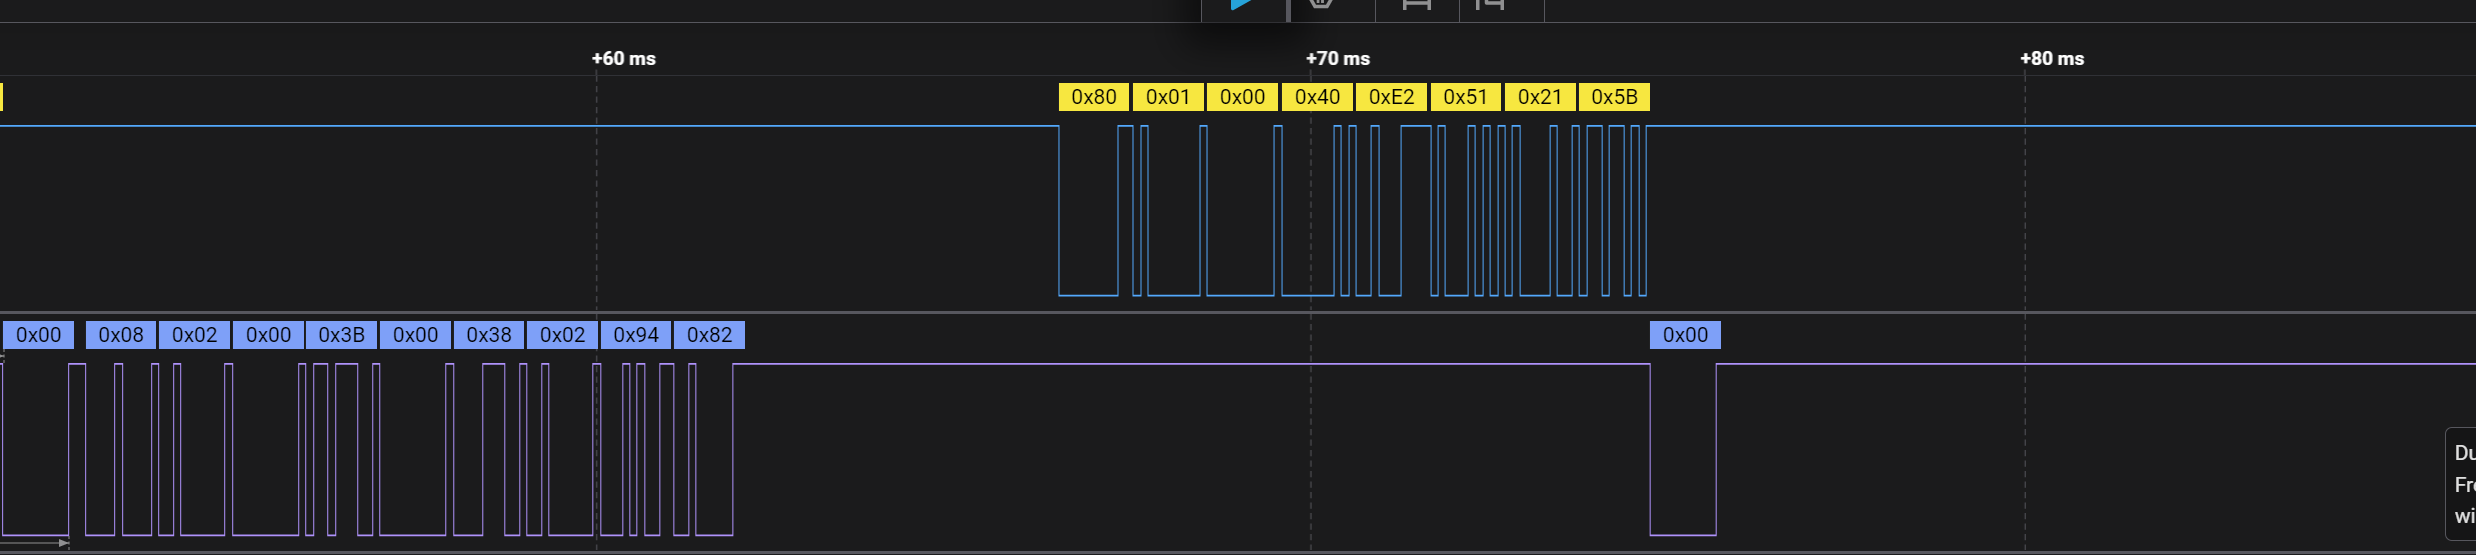This screenshot has width=2476, height=555.
Task: Select the blue 0x3B decoded byte
Action: click(x=342, y=335)
